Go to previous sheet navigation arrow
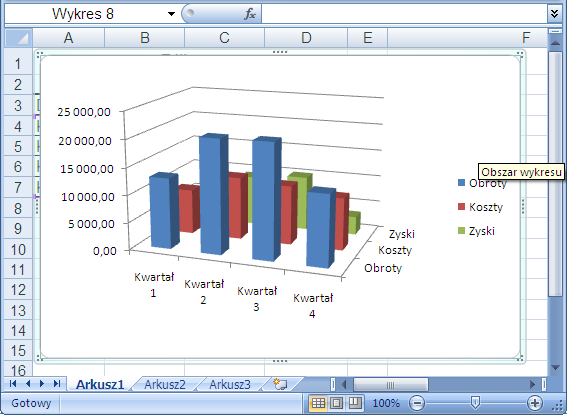Image resolution: width=567 pixels, height=415 pixels. 28,384
